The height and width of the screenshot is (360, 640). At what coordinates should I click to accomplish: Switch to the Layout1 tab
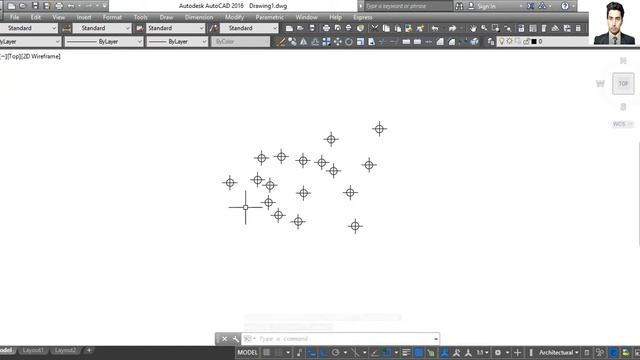coord(33,350)
